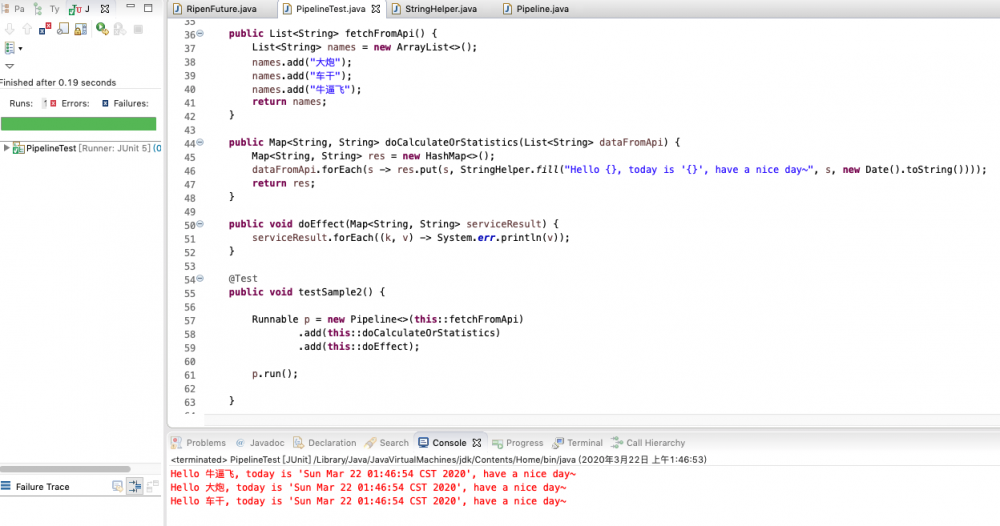The width and height of the screenshot is (1000, 526).
Task: Select the JUnit view tab
Action: click(x=80, y=9)
